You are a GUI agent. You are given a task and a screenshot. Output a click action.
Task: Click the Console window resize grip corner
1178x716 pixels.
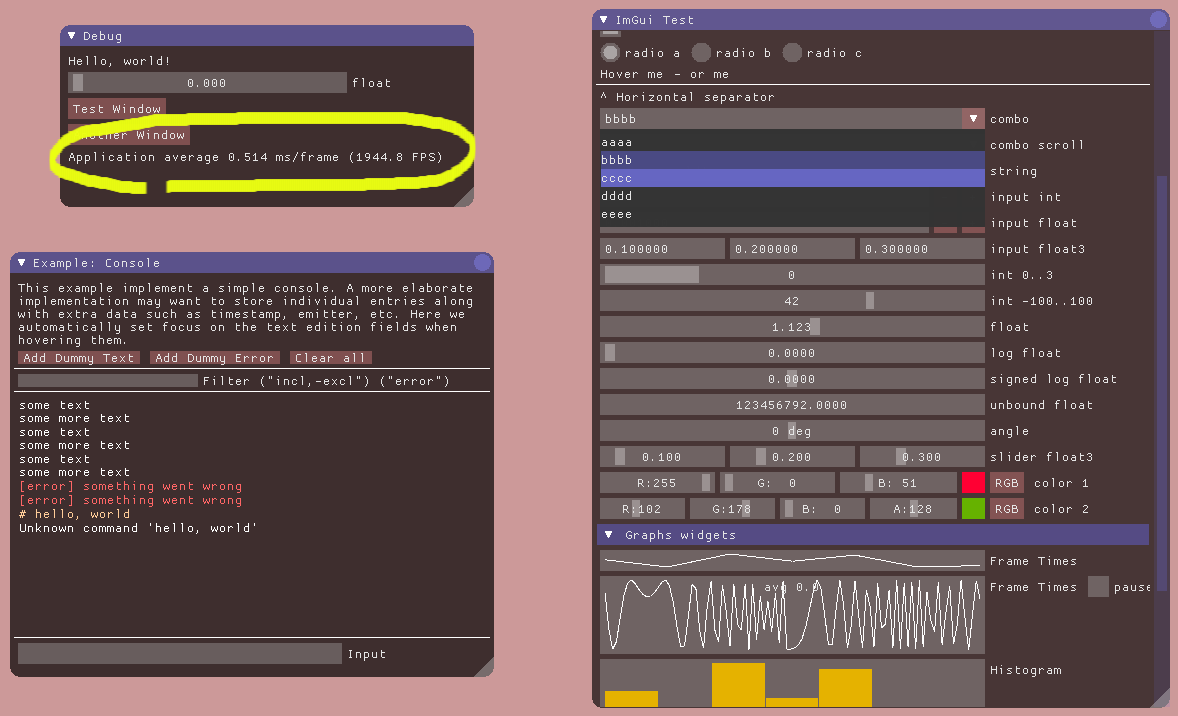pos(484,667)
